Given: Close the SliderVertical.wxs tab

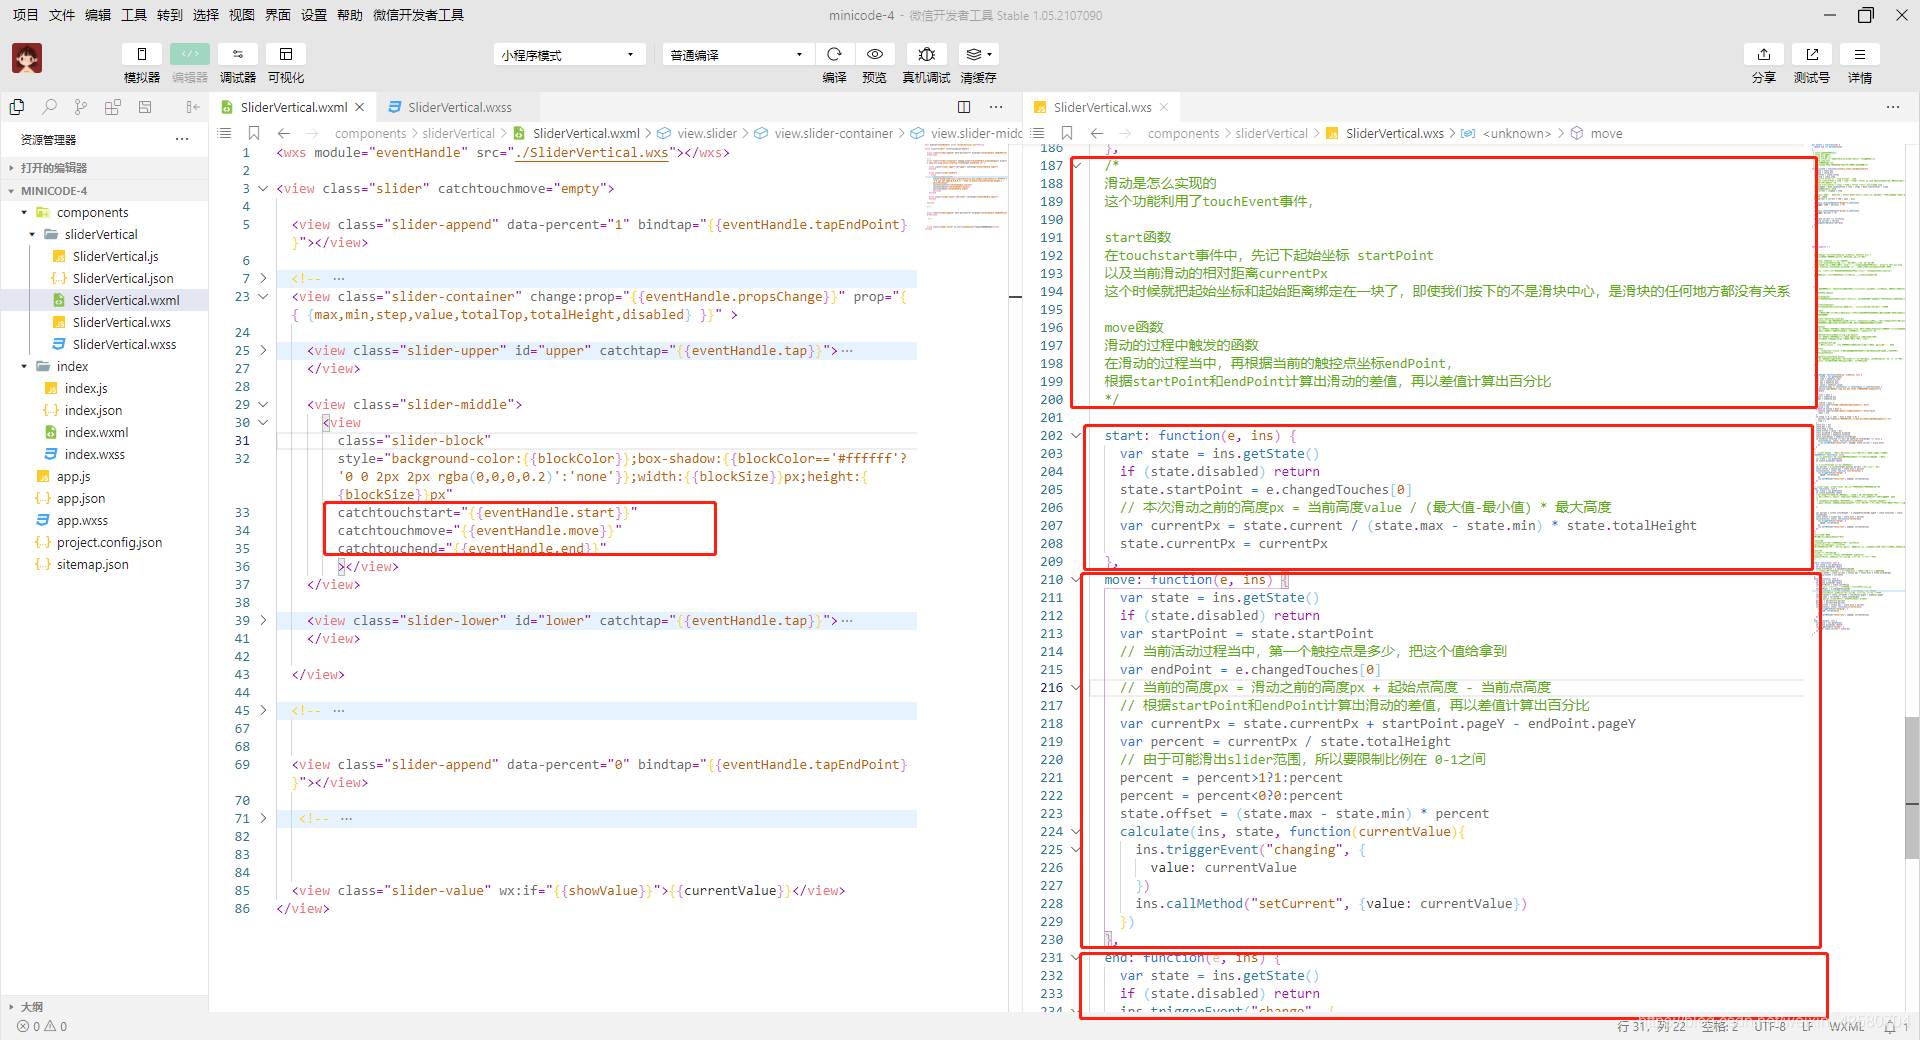Looking at the screenshot, I should tap(1164, 107).
